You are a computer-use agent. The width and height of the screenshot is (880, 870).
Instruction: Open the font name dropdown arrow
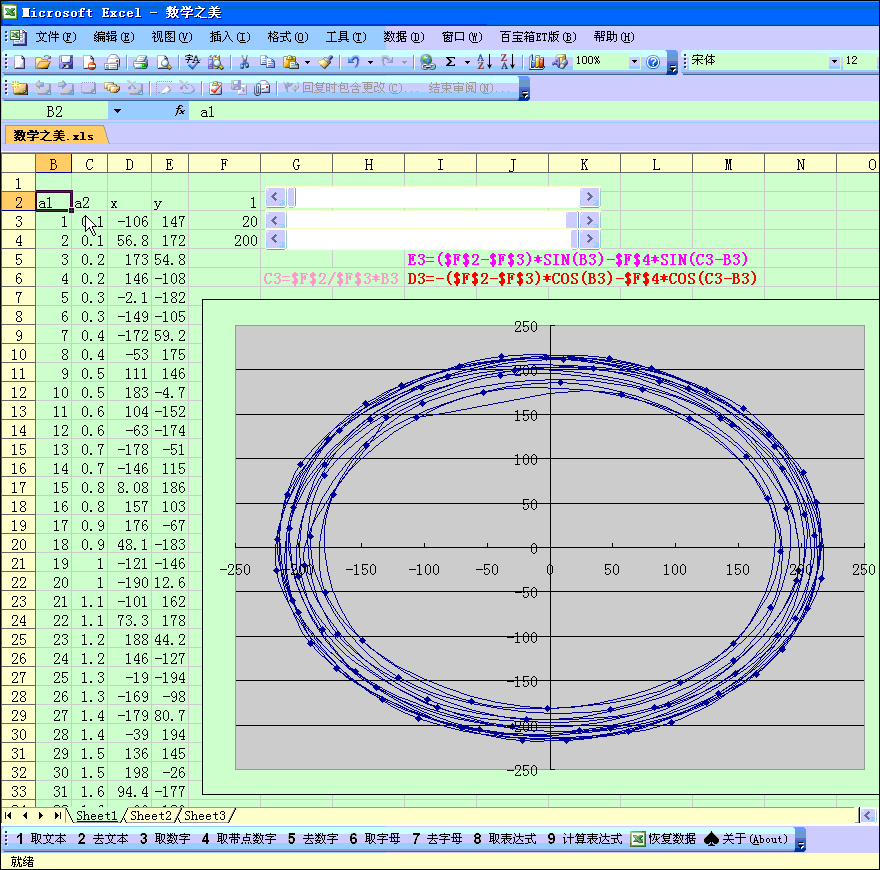pyautogui.click(x=834, y=62)
